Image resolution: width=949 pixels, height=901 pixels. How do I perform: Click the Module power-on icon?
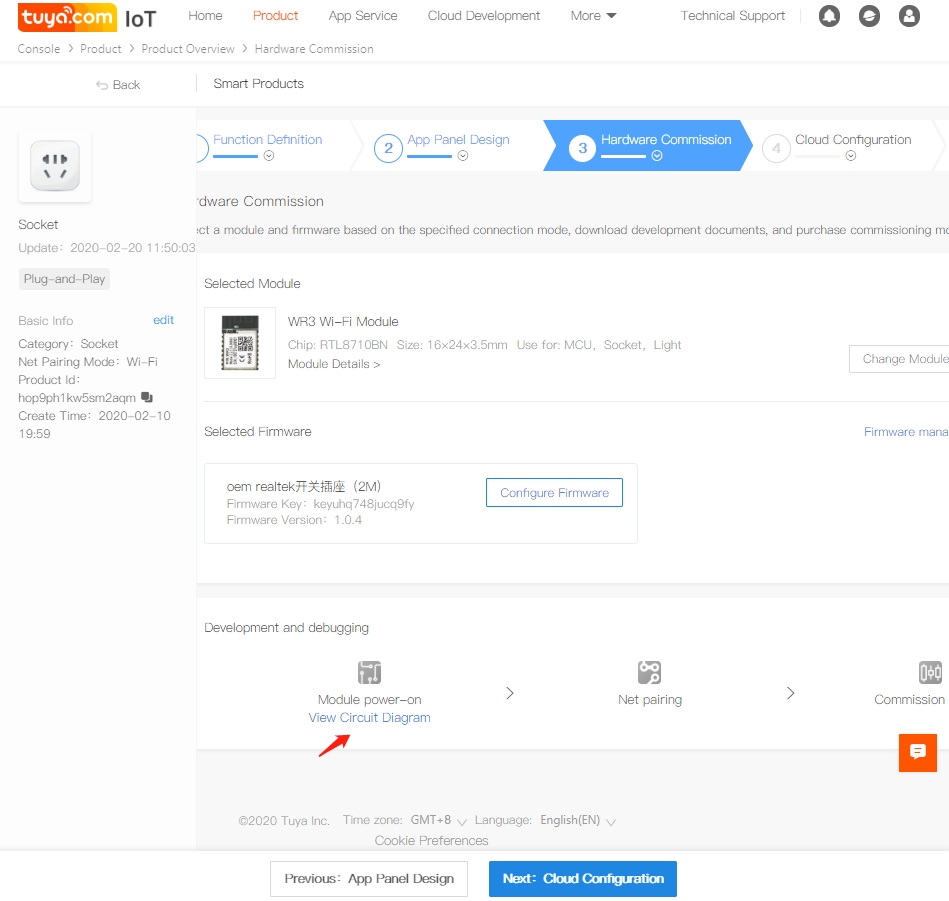(369, 672)
